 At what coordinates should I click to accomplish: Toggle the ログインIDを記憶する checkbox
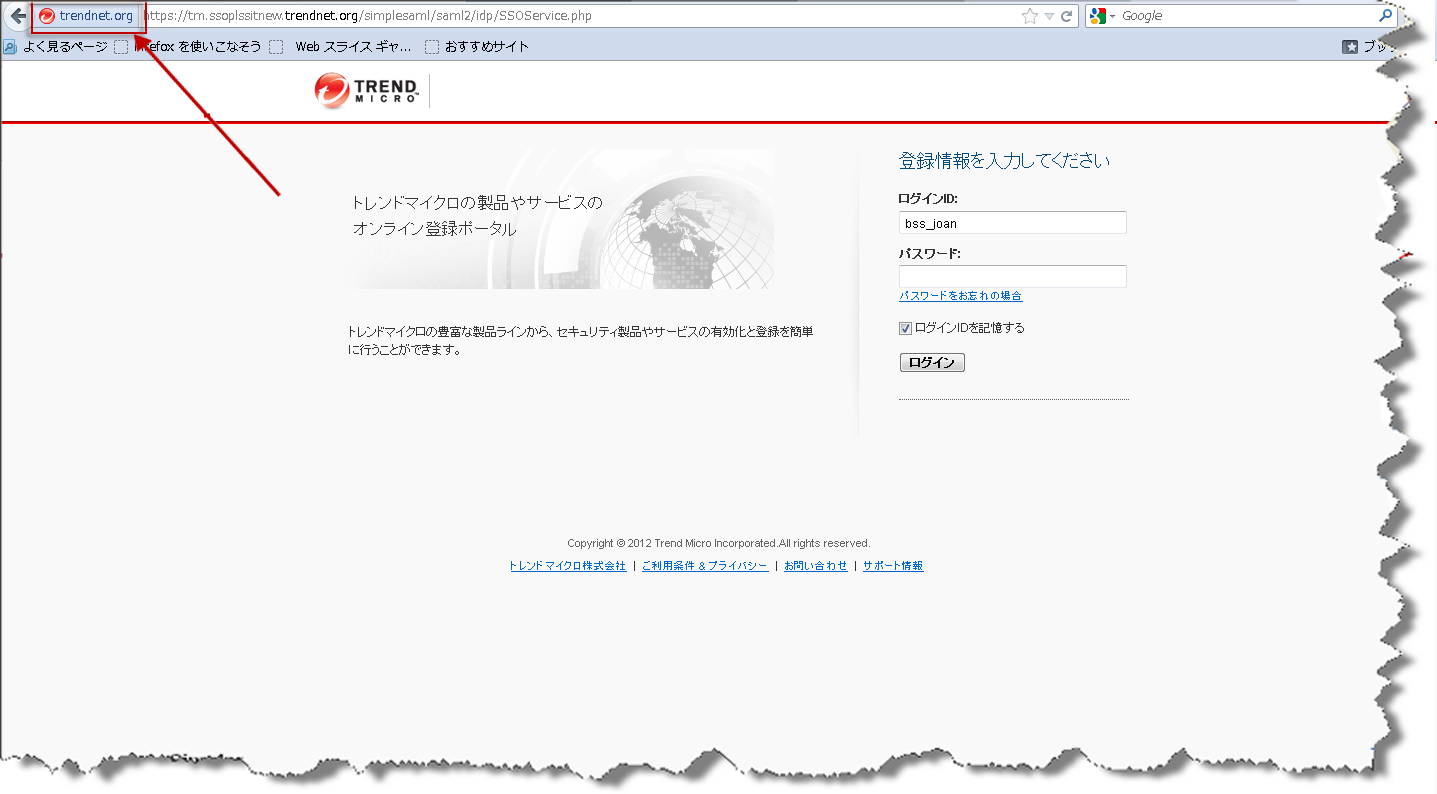coord(906,328)
